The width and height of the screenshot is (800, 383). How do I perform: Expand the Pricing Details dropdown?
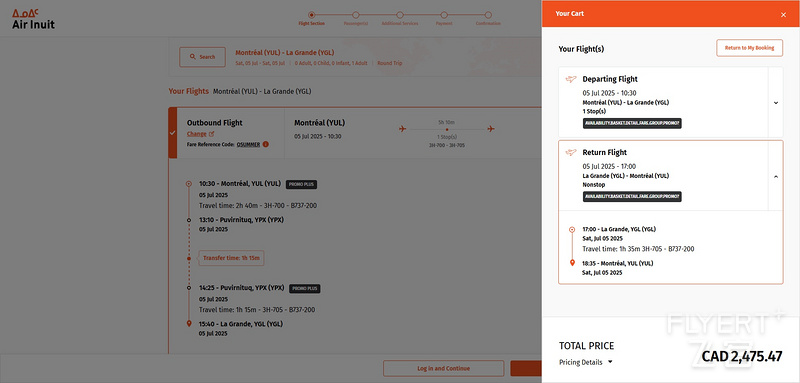(586, 362)
